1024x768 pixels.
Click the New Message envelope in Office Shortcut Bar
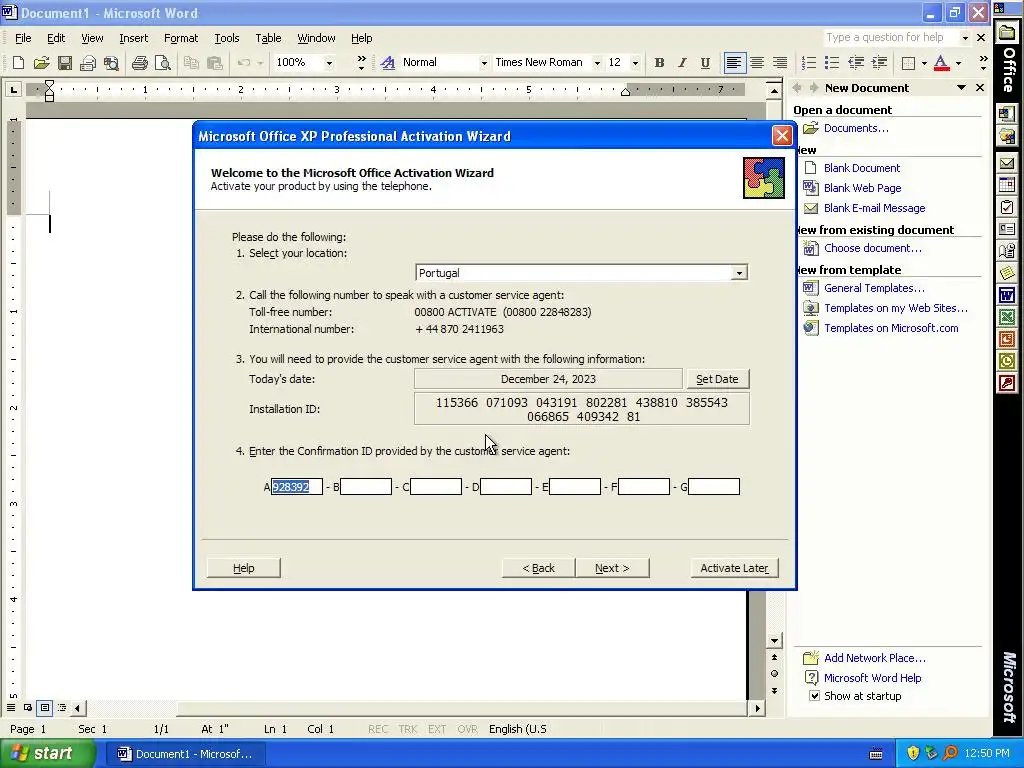(x=1006, y=163)
